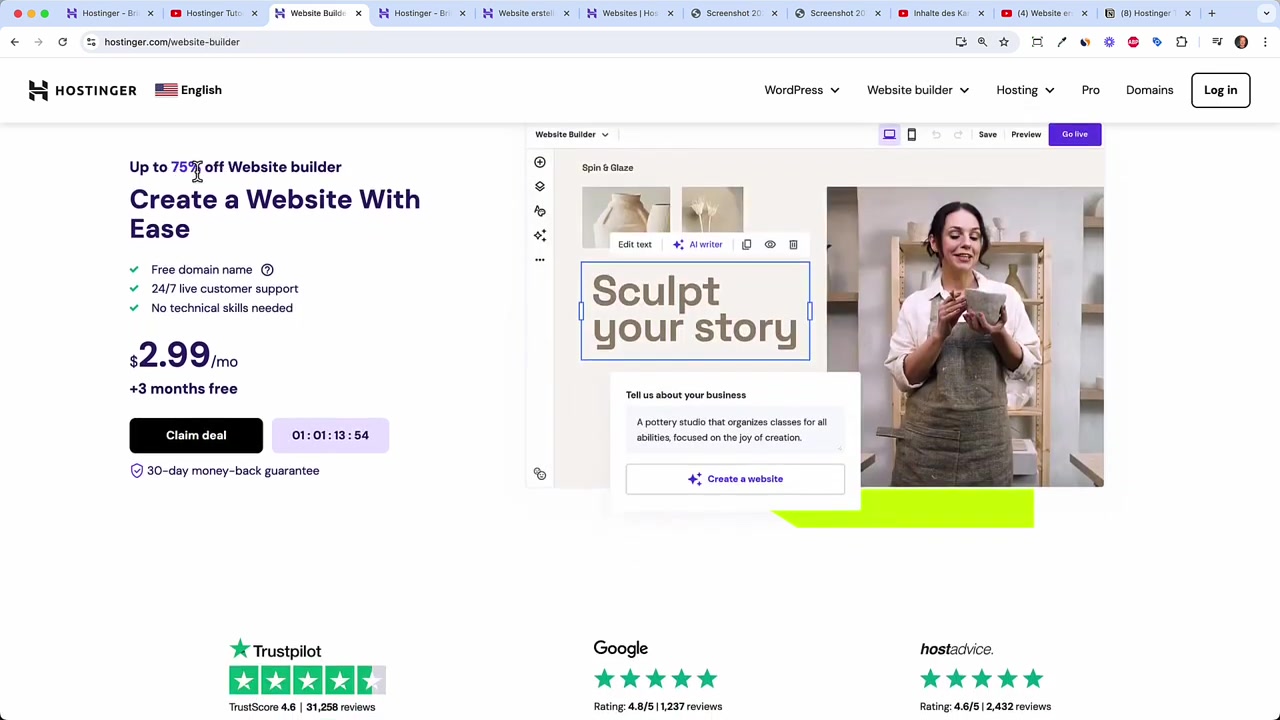Click the Trustpilot rating logo
The width and height of the screenshot is (1280, 720).
(x=275, y=651)
